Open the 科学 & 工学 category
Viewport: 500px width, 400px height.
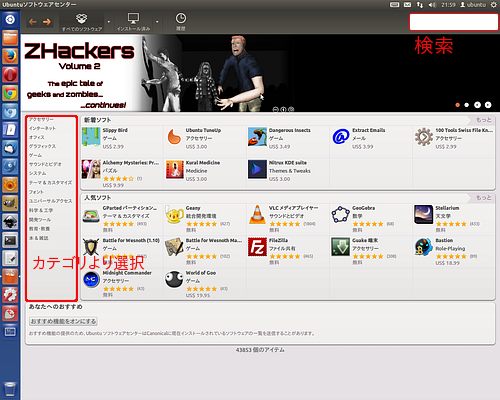(41, 210)
